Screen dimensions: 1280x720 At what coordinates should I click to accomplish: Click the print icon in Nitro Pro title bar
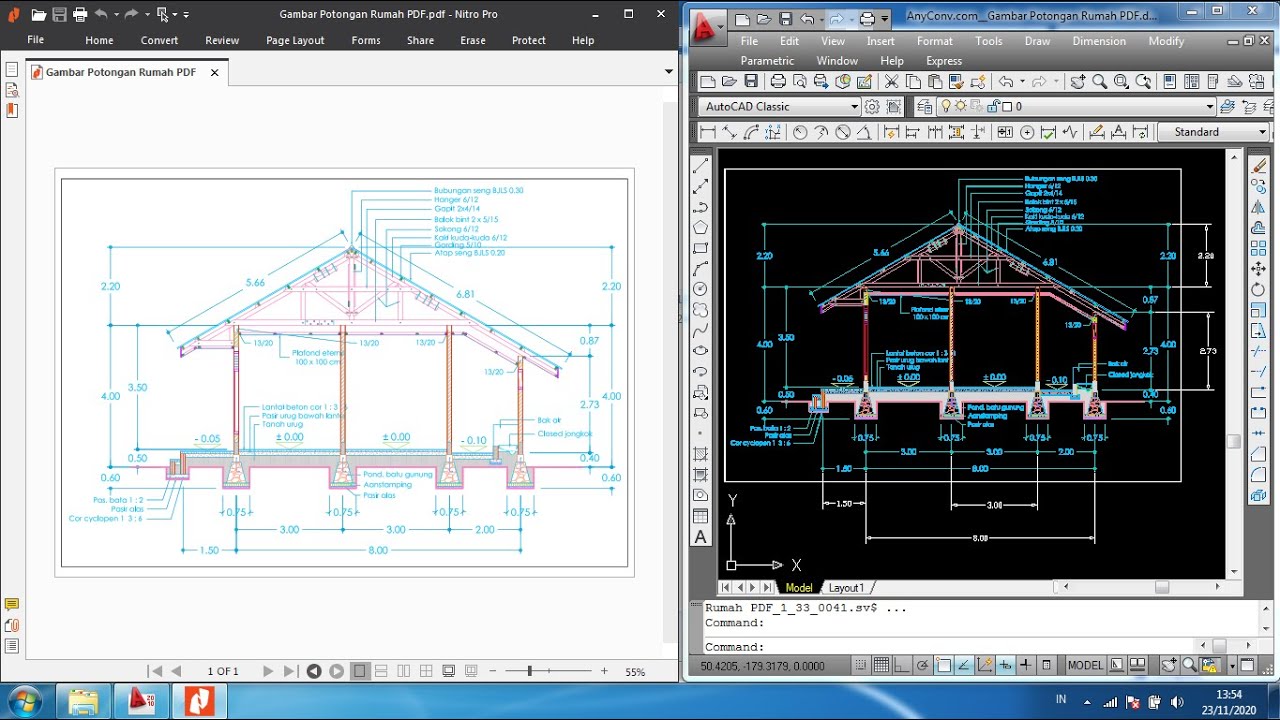tap(79, 14)
